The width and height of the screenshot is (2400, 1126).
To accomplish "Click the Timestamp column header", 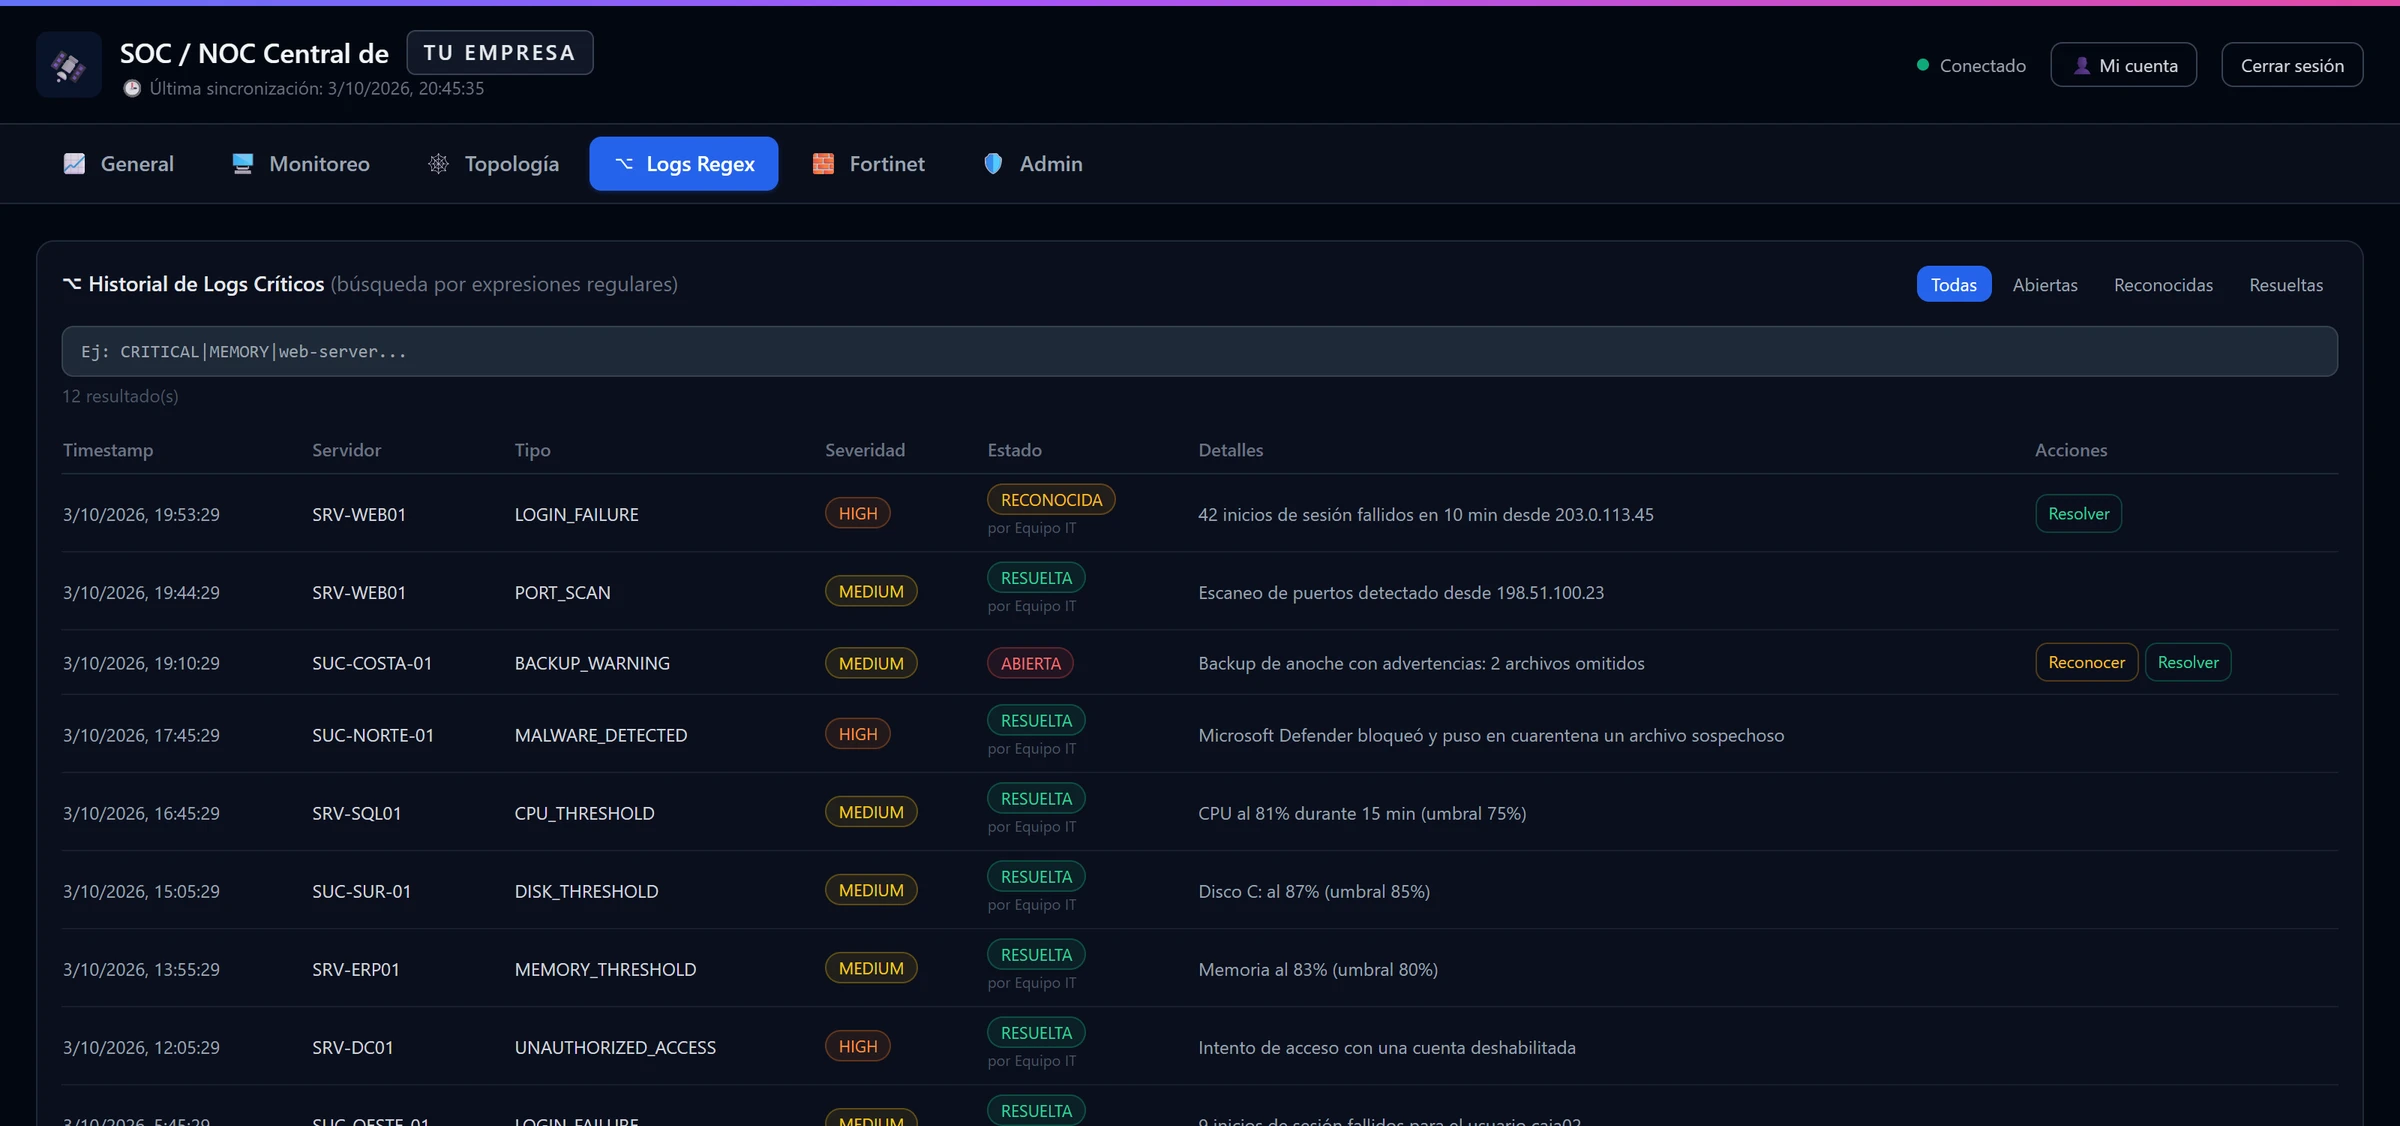I will pos(108,451).
